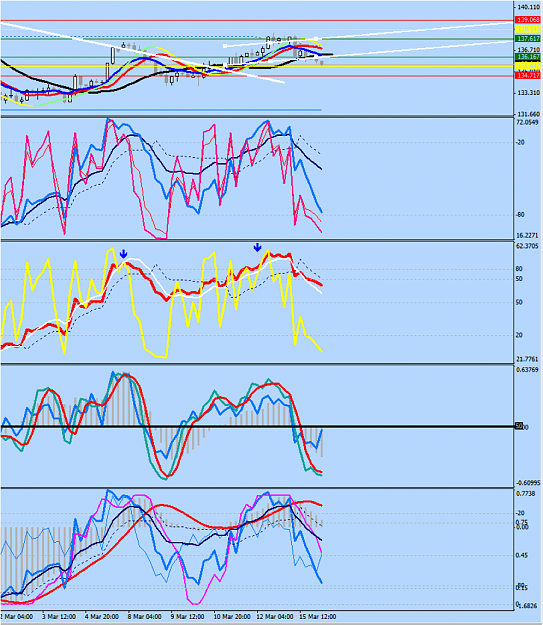Click the 140.110 price axis value
The width and height of the screenshot is (543, 625).
(529, 7)
